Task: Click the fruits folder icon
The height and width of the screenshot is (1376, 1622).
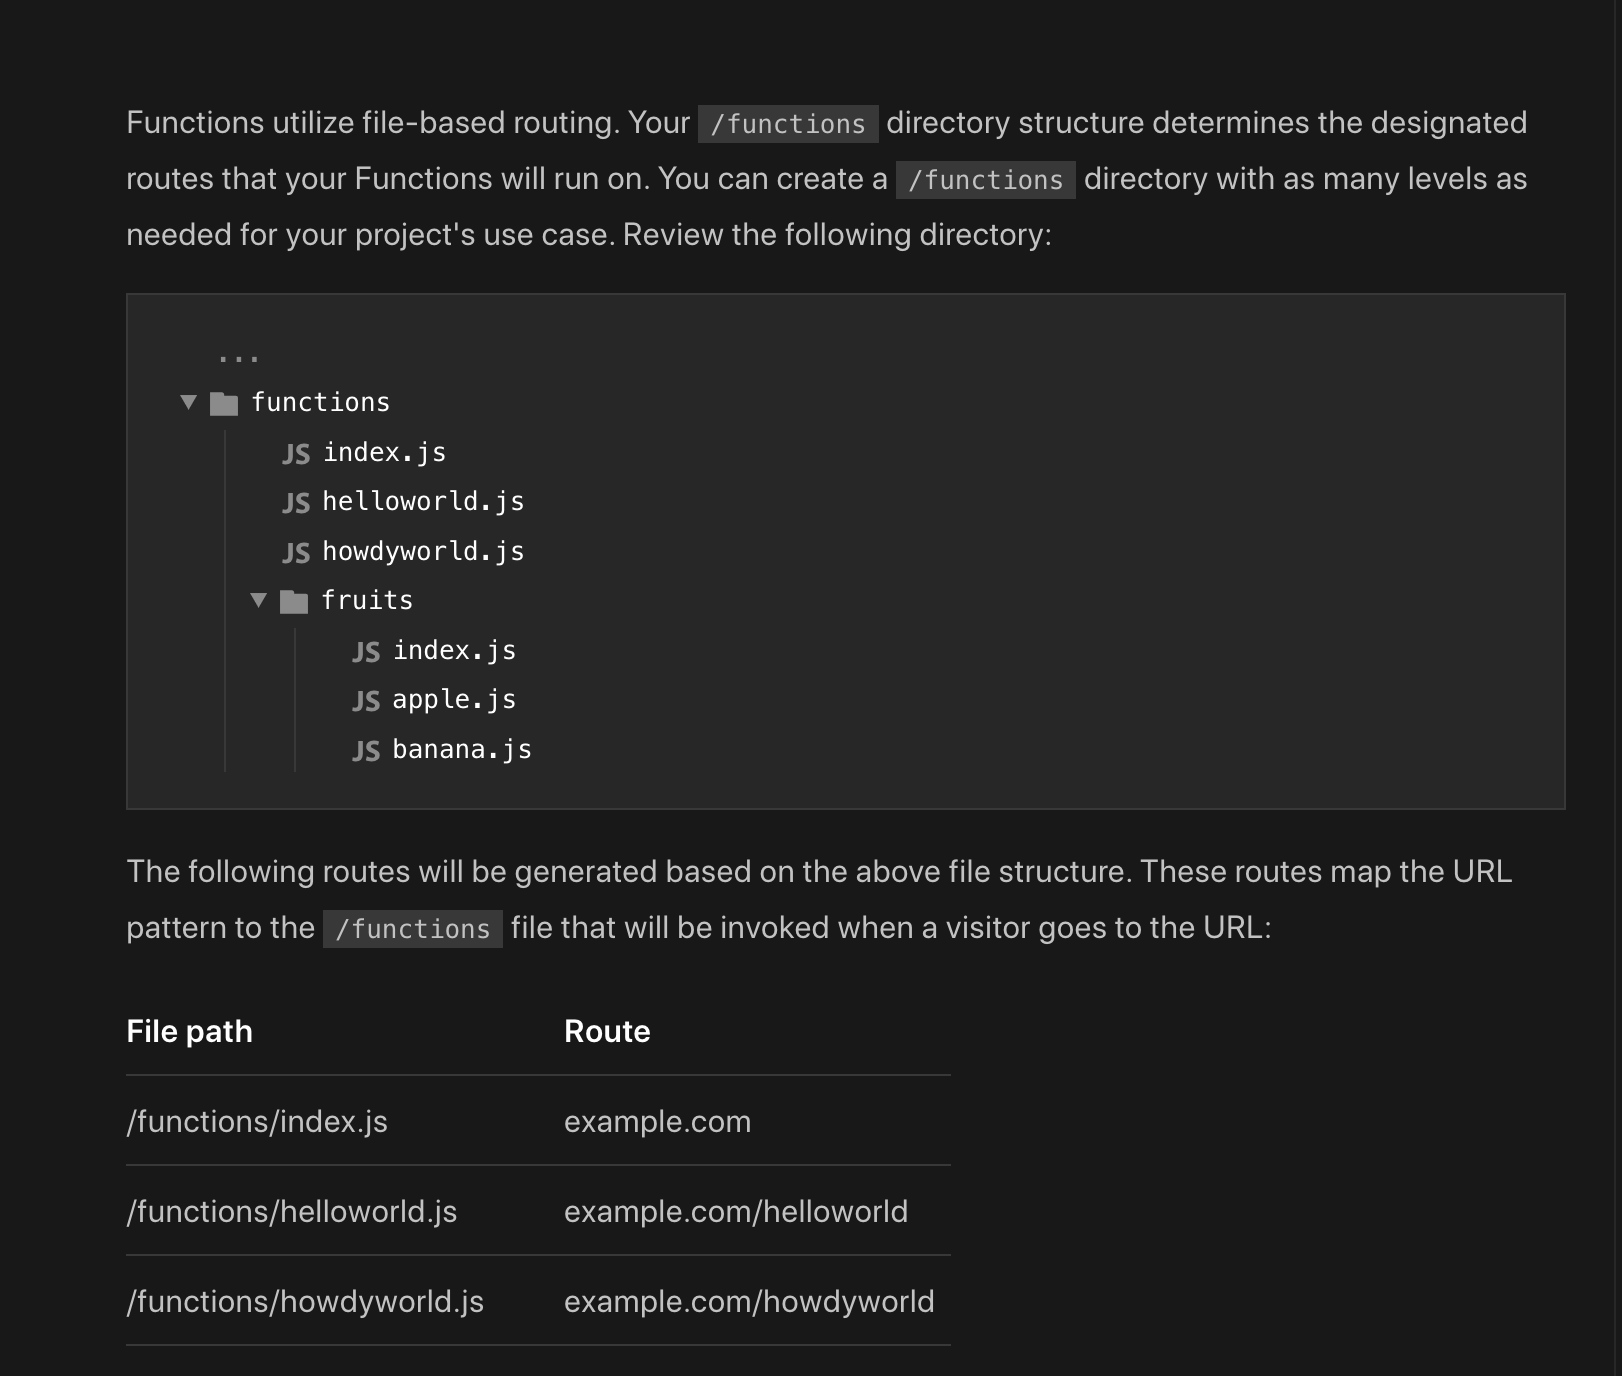Action: tap(294, 601)
